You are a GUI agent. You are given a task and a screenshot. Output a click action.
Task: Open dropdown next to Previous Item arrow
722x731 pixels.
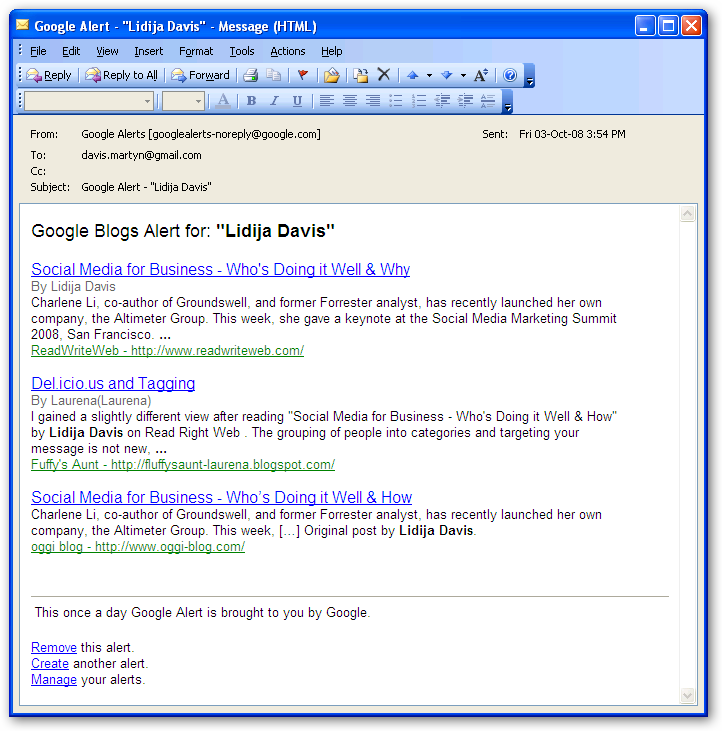[x=429, y=75]
